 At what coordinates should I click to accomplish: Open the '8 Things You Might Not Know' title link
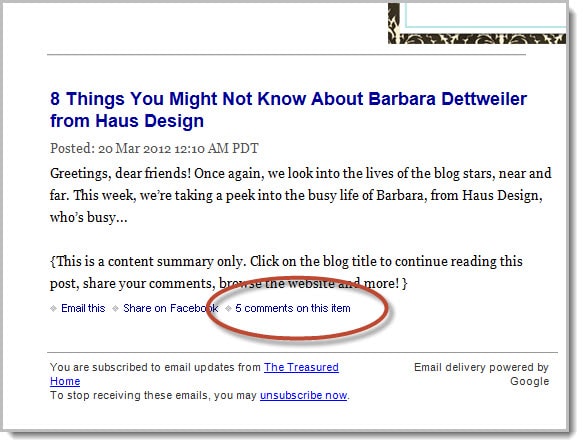pos(288,110)
